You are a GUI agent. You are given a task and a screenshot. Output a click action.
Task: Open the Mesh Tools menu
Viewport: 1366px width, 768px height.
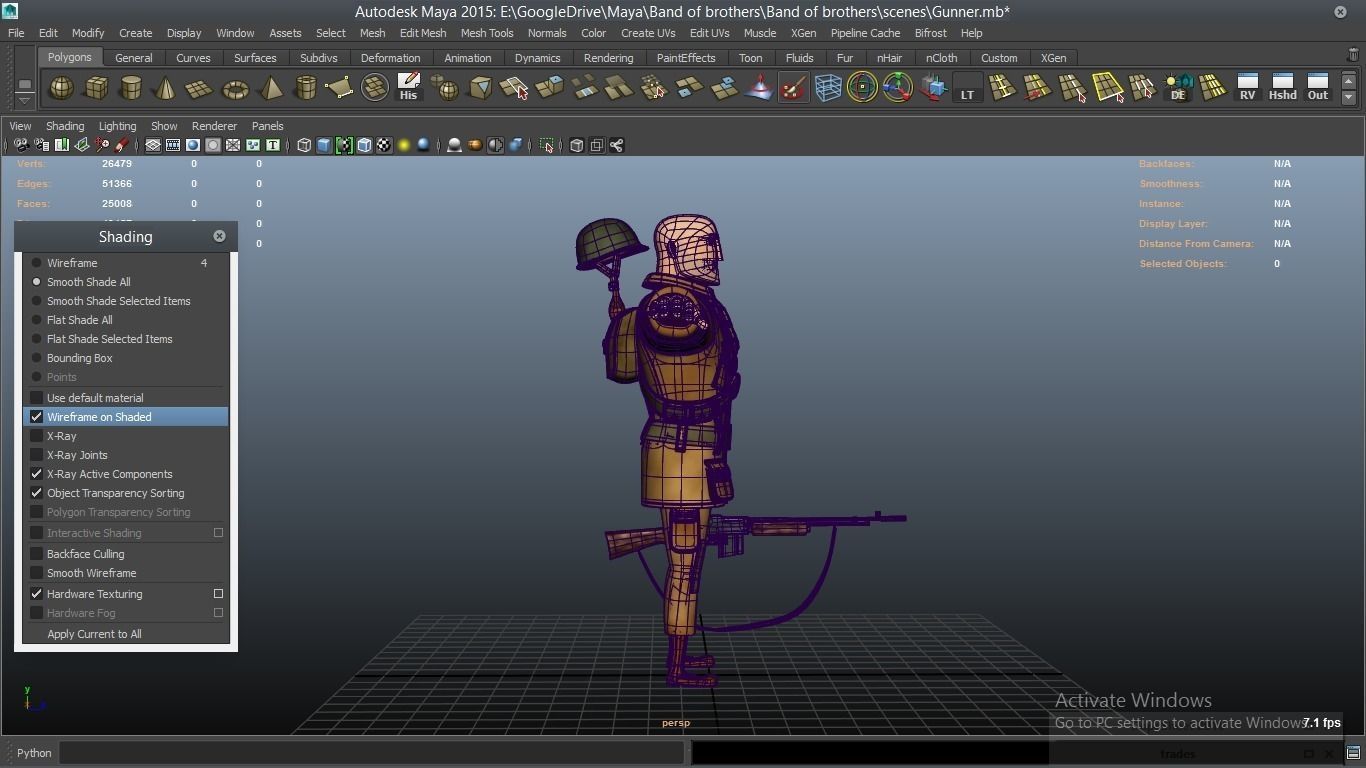(487, 33)
